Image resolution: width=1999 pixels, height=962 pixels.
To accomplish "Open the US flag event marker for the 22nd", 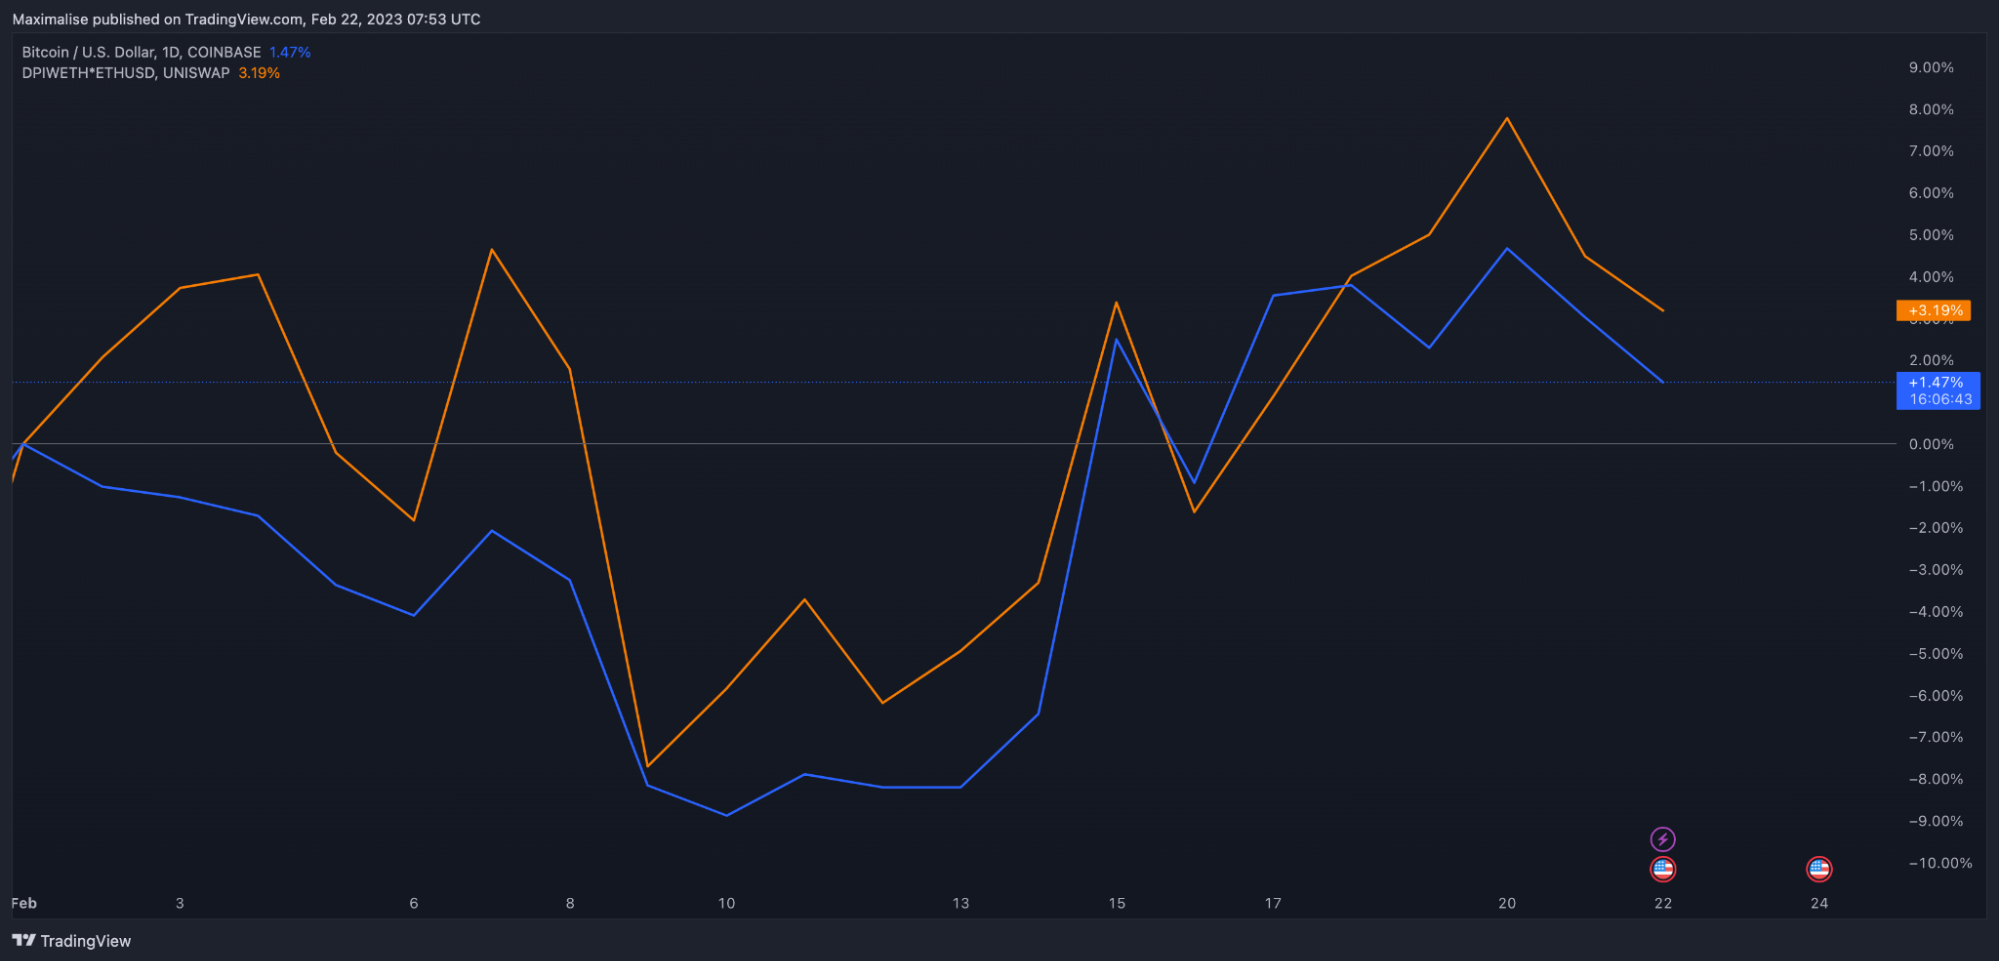I will coord(1662,870).
